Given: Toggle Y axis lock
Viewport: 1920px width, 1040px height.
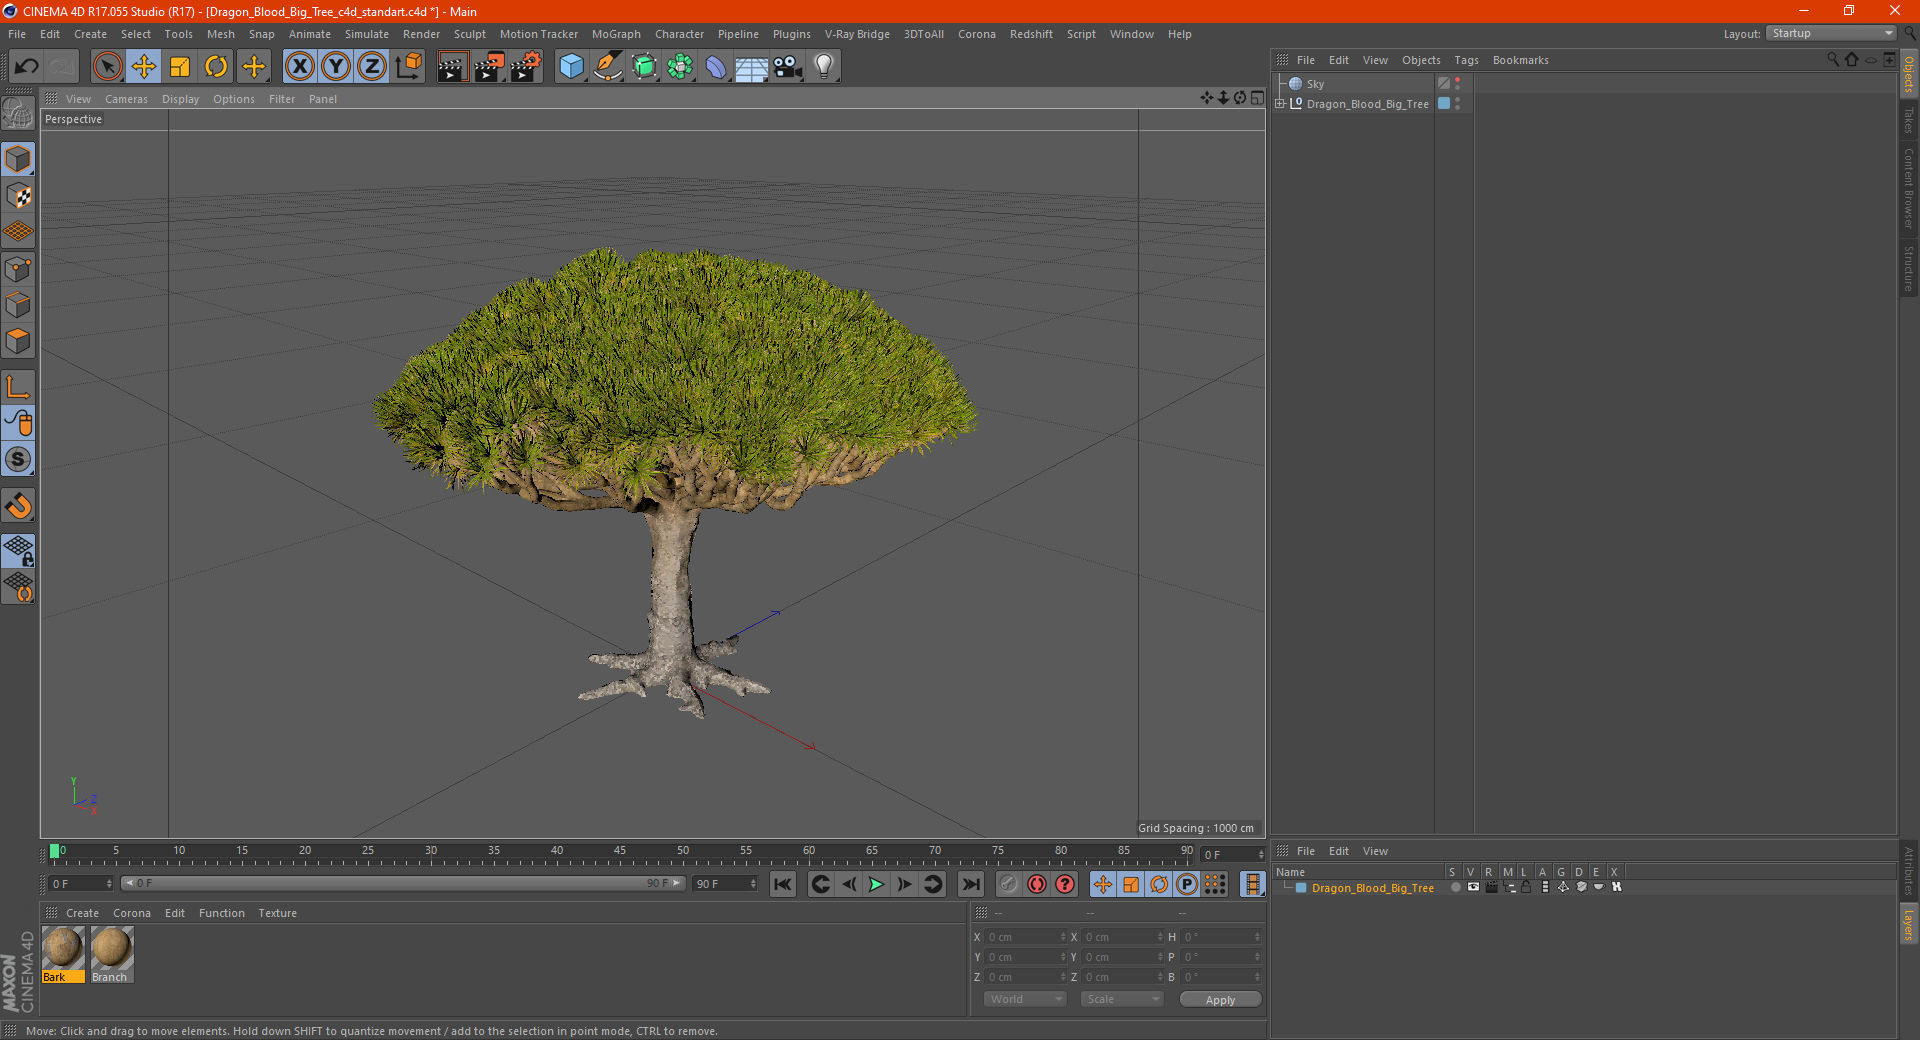Looking at the screenshot, I should point(336,67).
